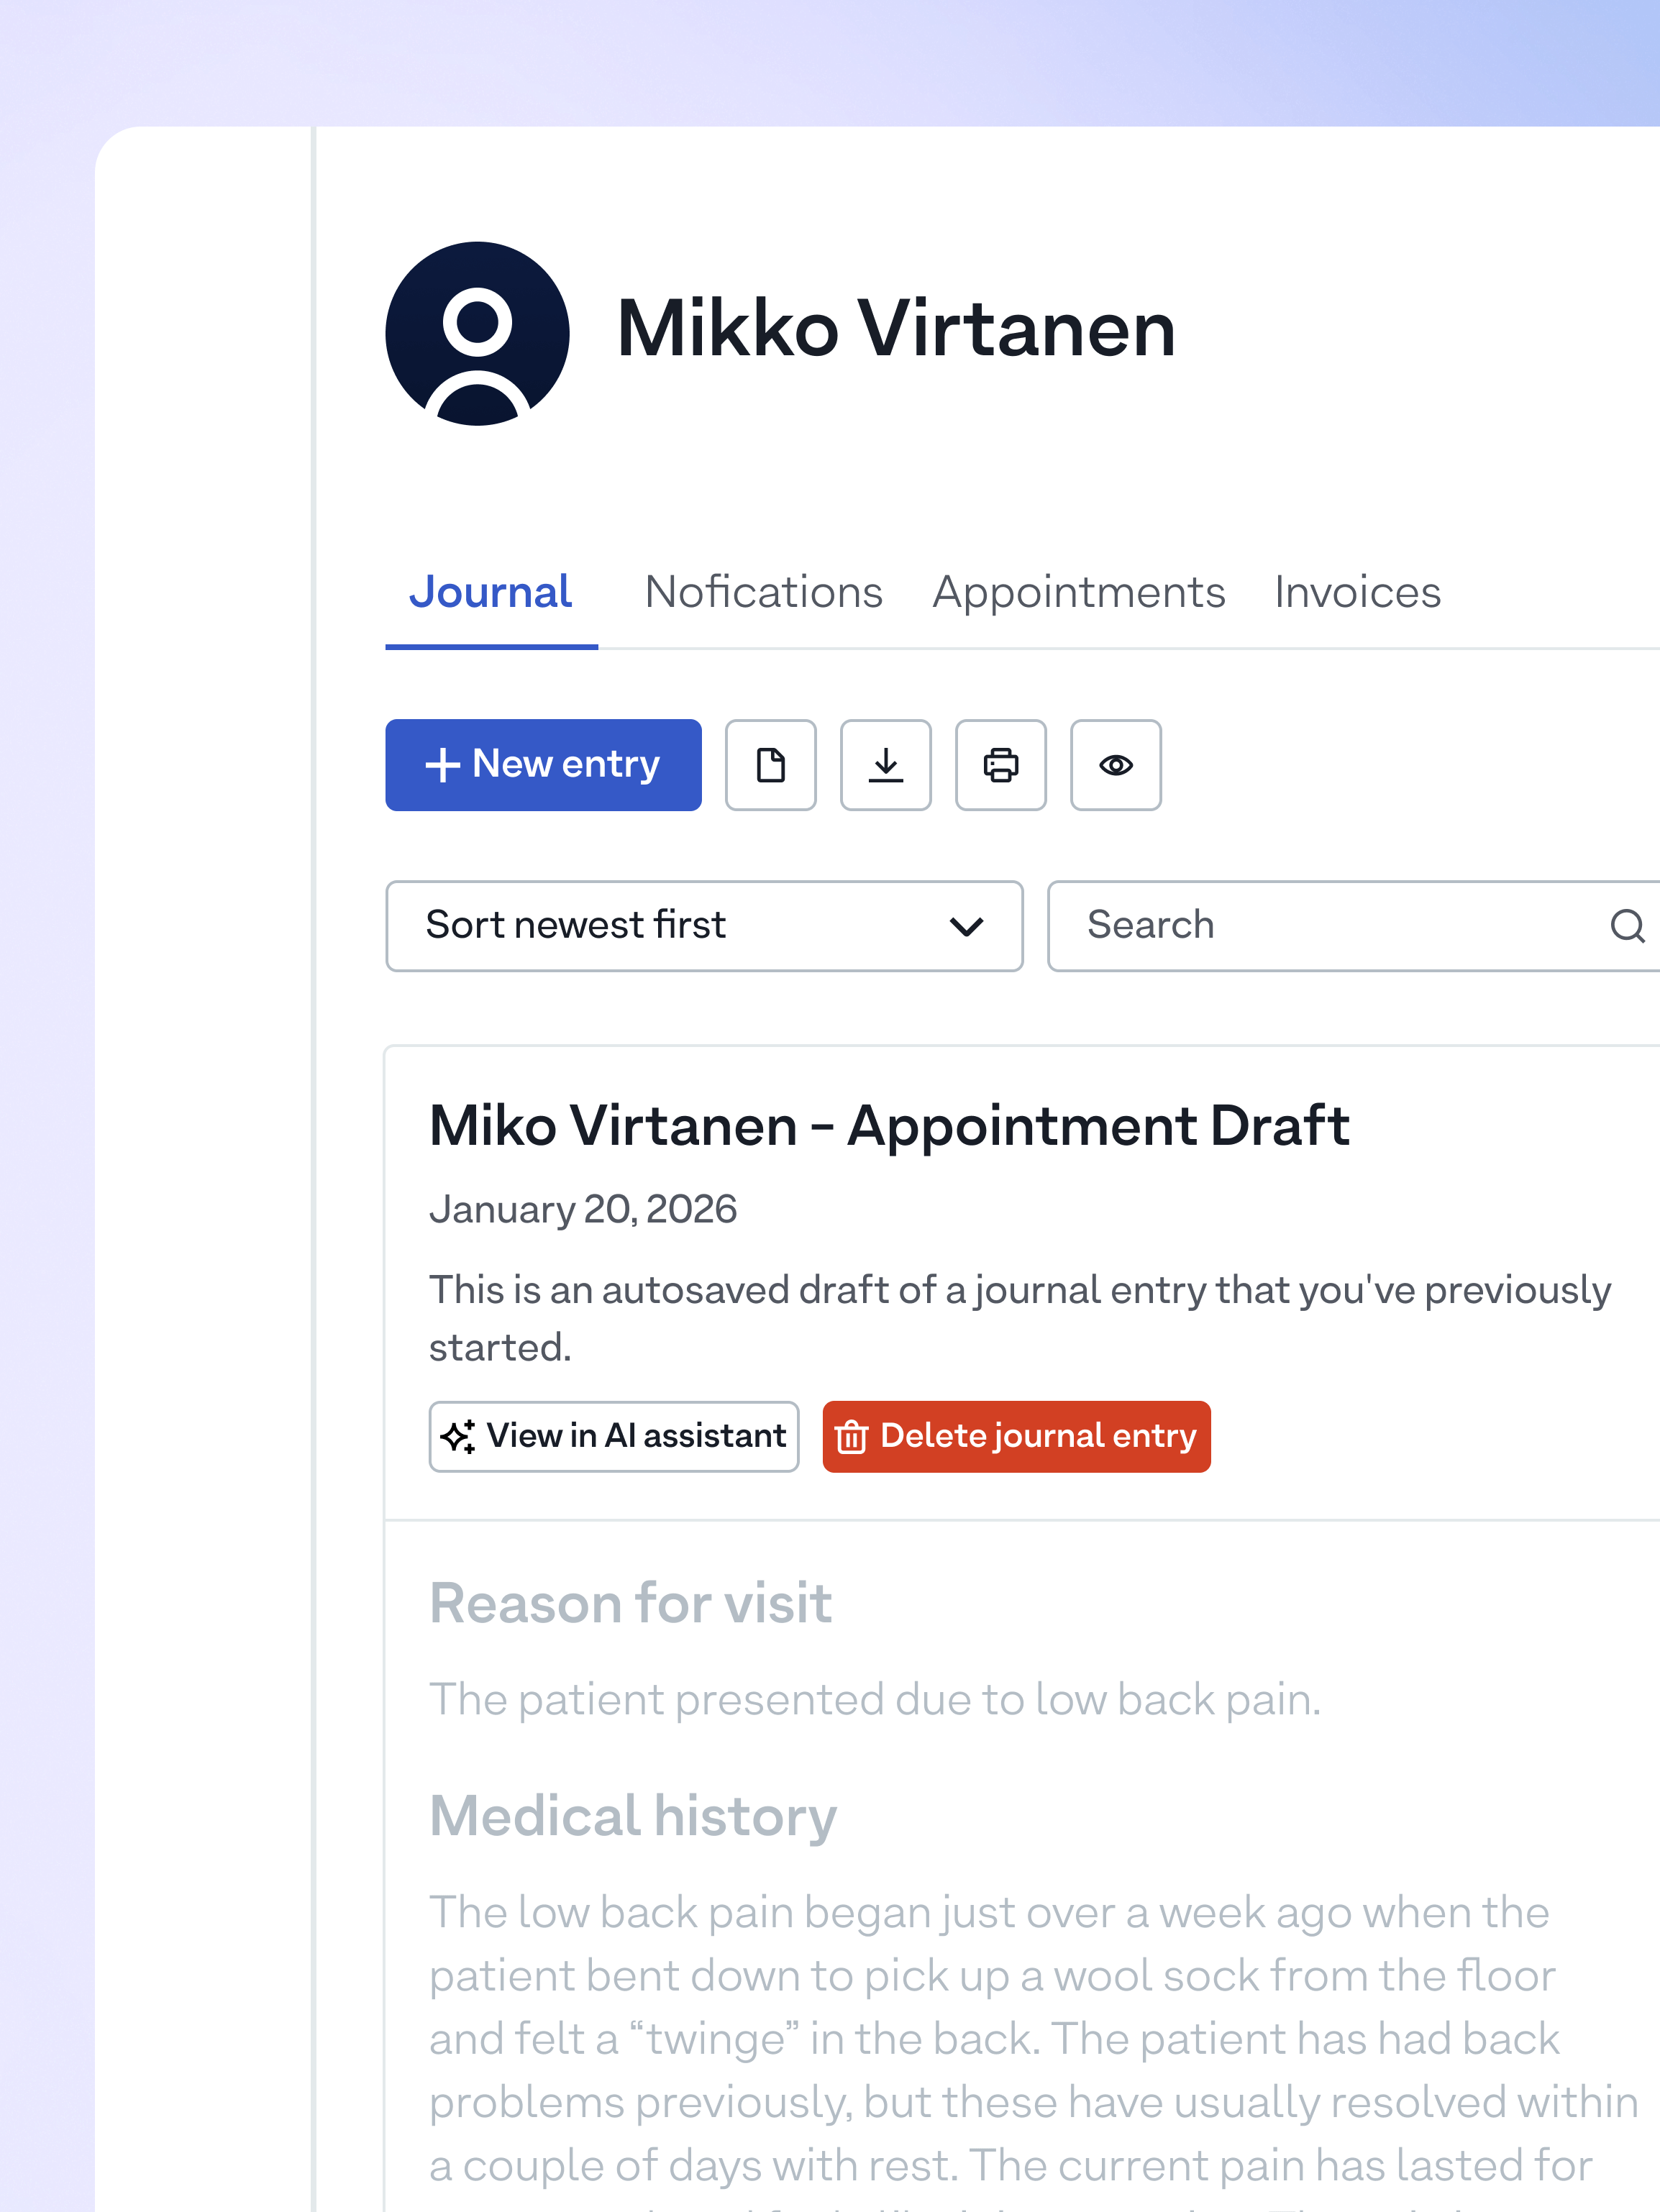
Task: Toggle the eye visibility icon button
Action: pos(1115,765)
